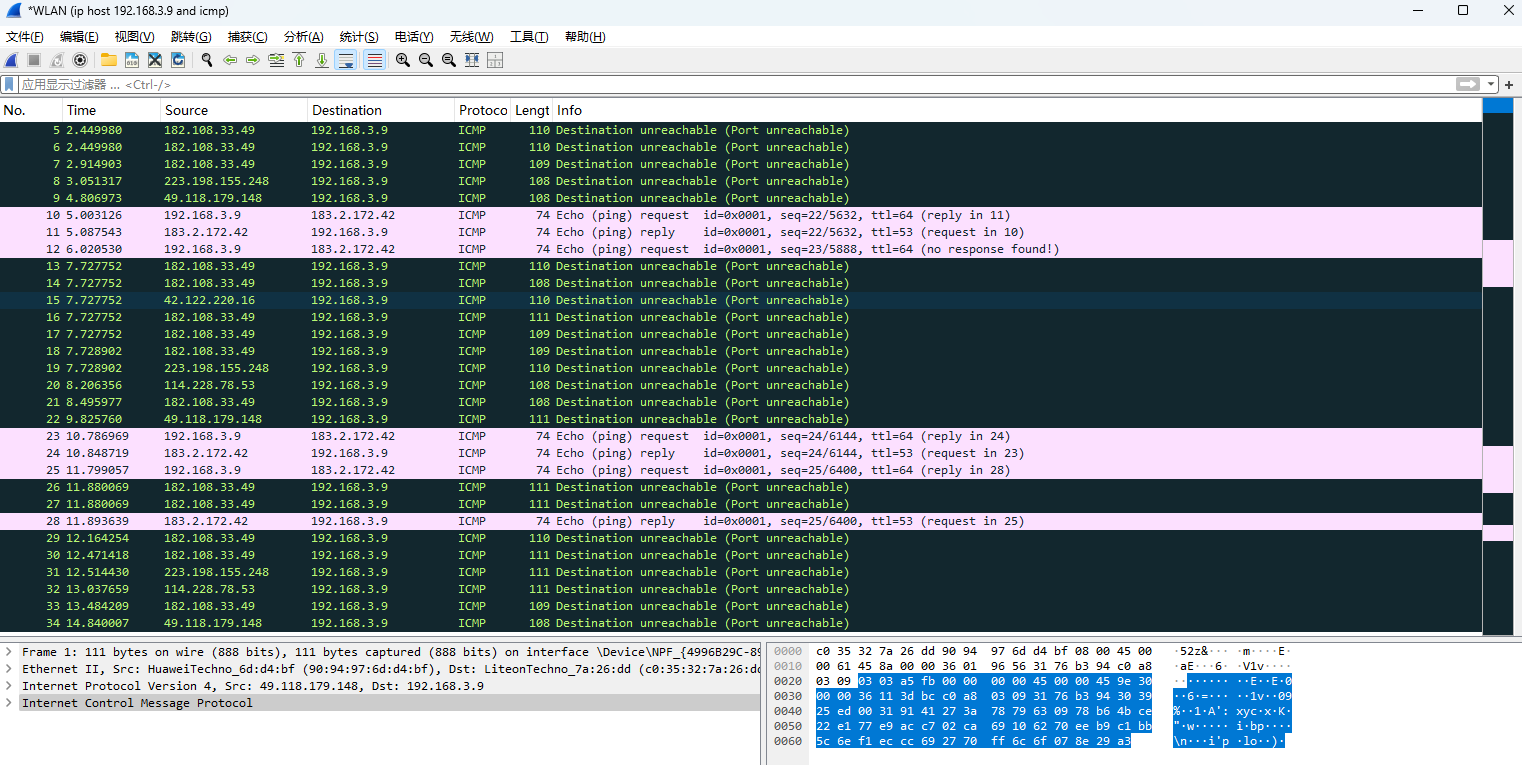Expand Internet Protocol Version 4 details

click(x=9, y=686)
